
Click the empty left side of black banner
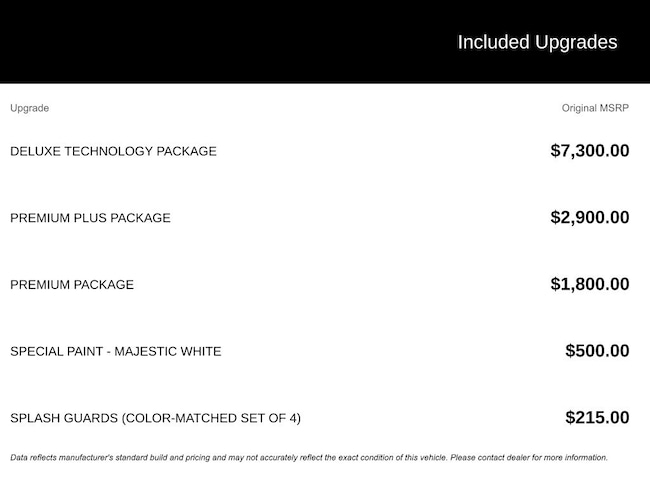point(150,42)
